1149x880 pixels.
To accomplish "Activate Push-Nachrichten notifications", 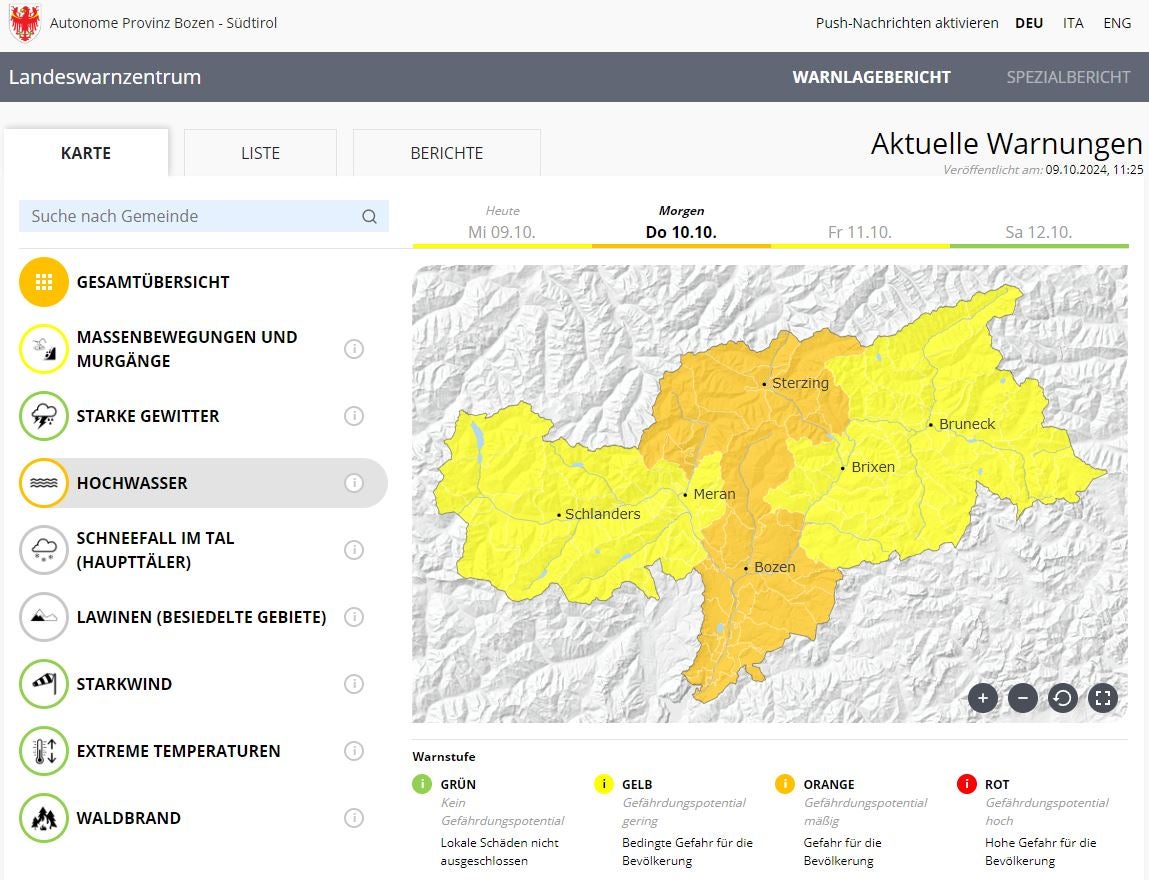I will [906, 23].
